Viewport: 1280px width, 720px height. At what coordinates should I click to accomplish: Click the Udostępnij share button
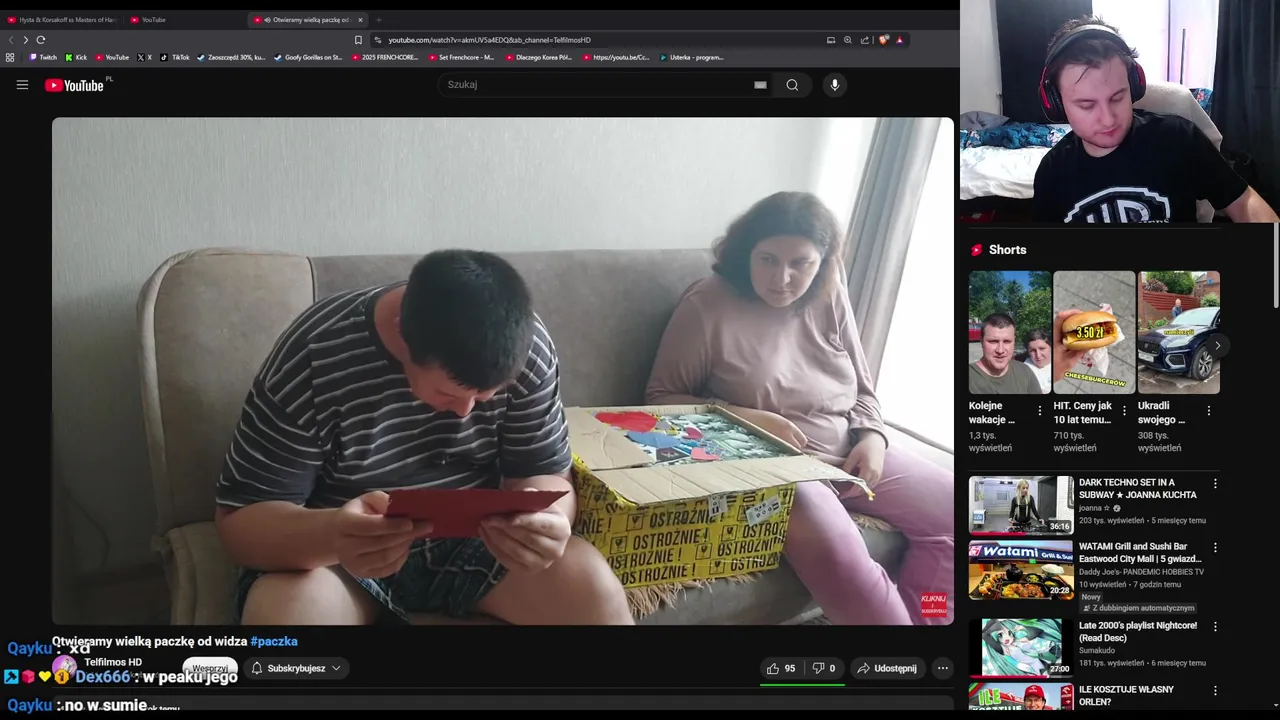887,668
